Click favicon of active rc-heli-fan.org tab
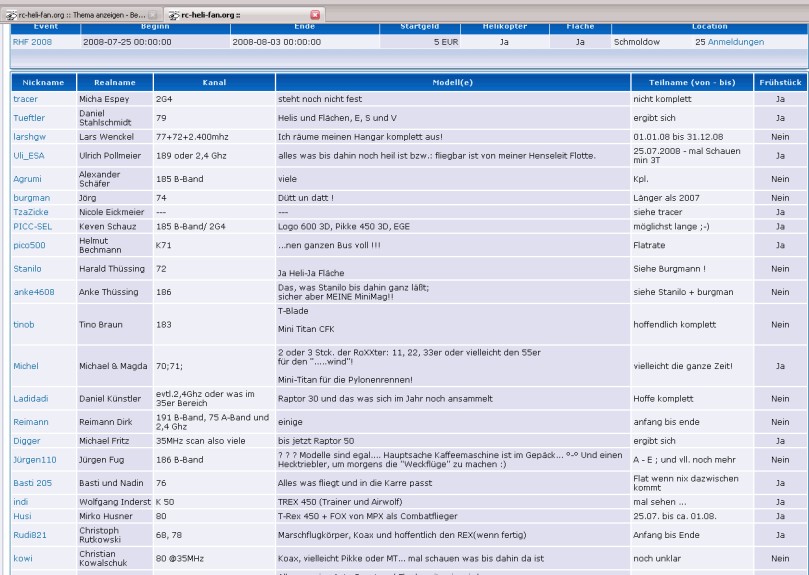The image size is (809, 575). (174, 15)
